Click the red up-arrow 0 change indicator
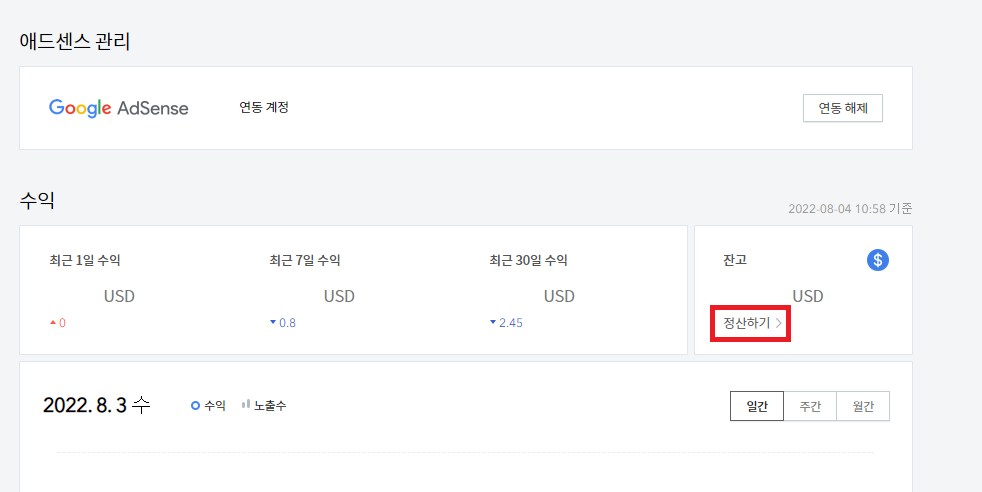 tap(58, 323)
